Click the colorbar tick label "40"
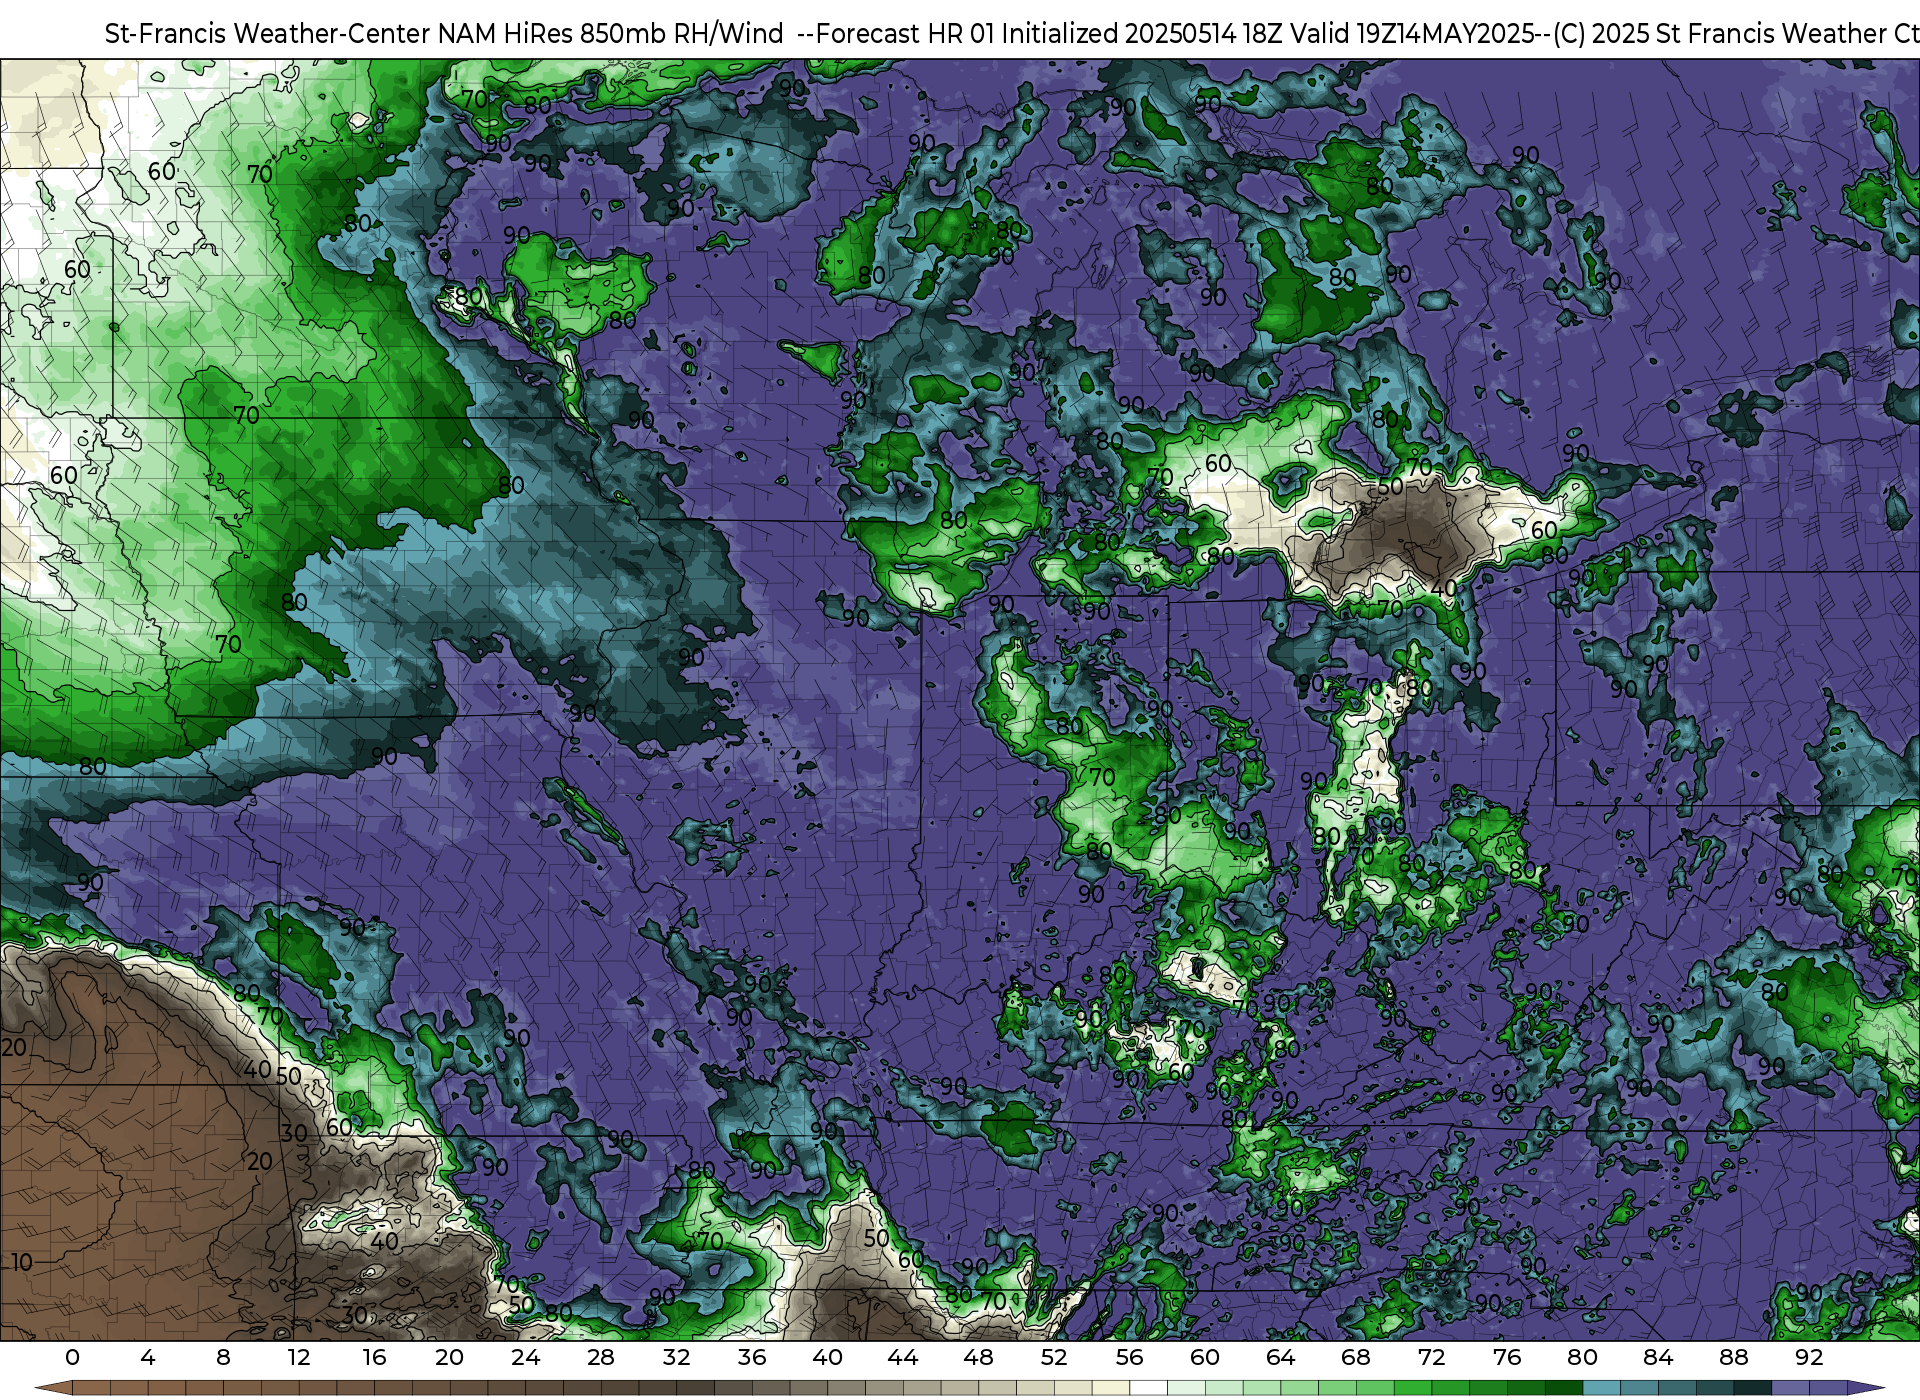The height and width of the screenshot is (1400, 1920). [x=827, y=1357]
